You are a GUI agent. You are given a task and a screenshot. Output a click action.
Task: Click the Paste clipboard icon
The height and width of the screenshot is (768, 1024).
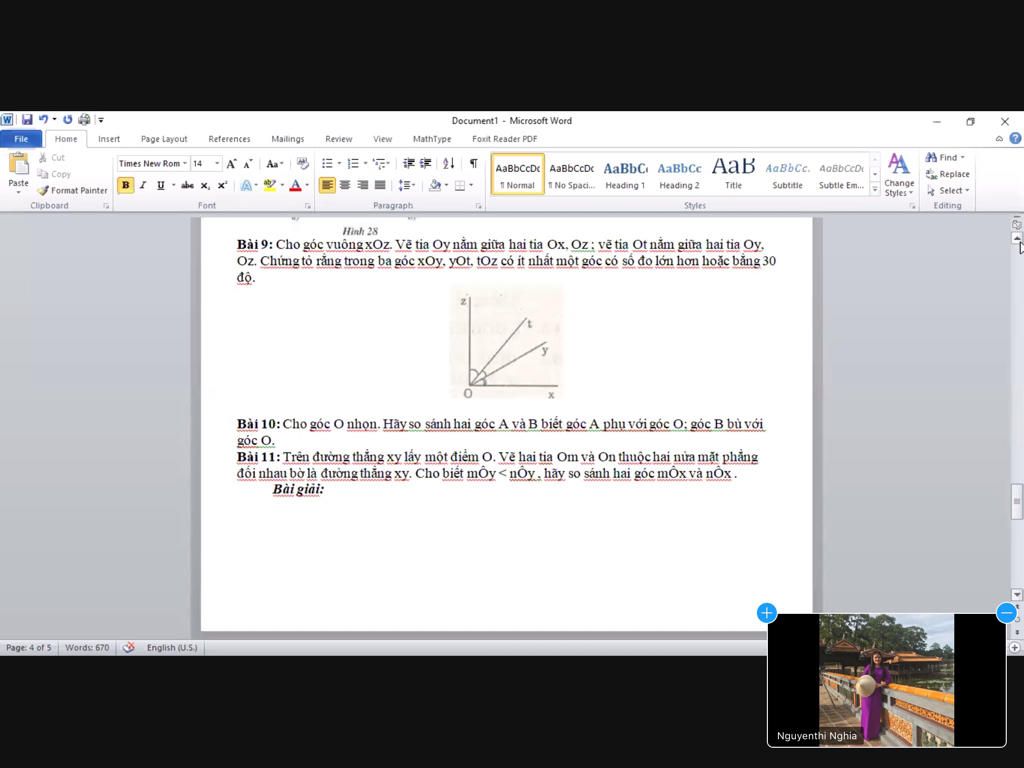coord(18,164)
